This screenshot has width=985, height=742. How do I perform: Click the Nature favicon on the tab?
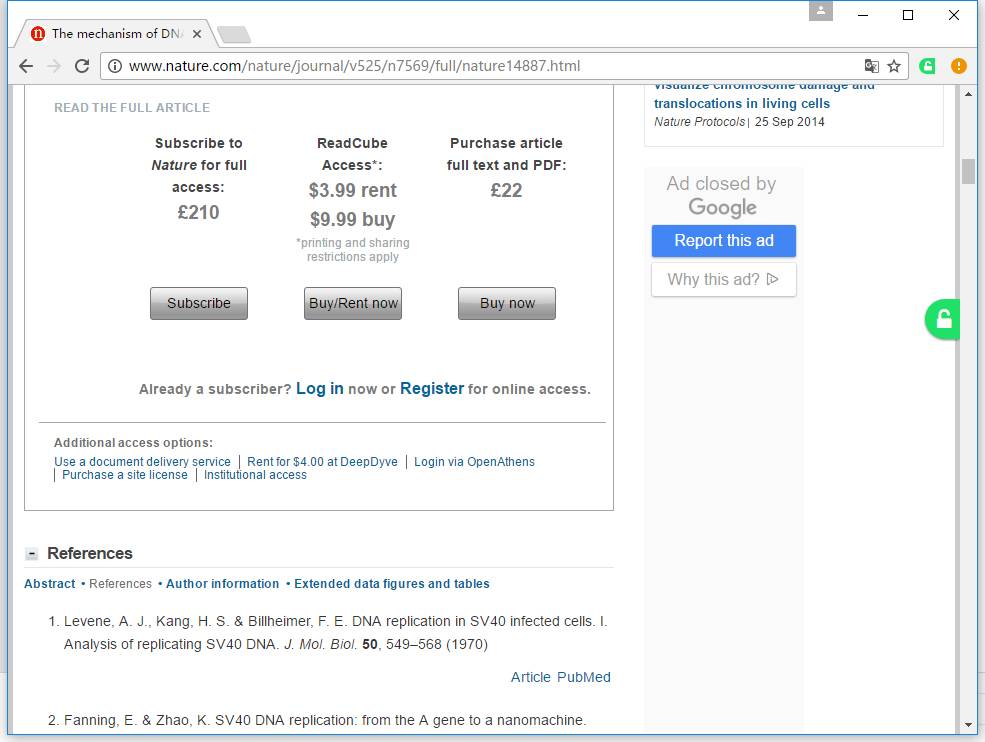pos(38,33)
